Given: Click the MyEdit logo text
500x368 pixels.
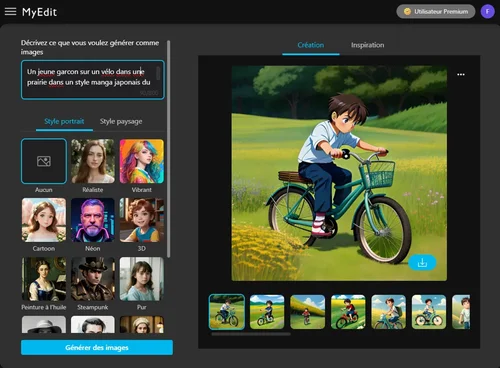Looking at the screenshot, I should (39, 12).
